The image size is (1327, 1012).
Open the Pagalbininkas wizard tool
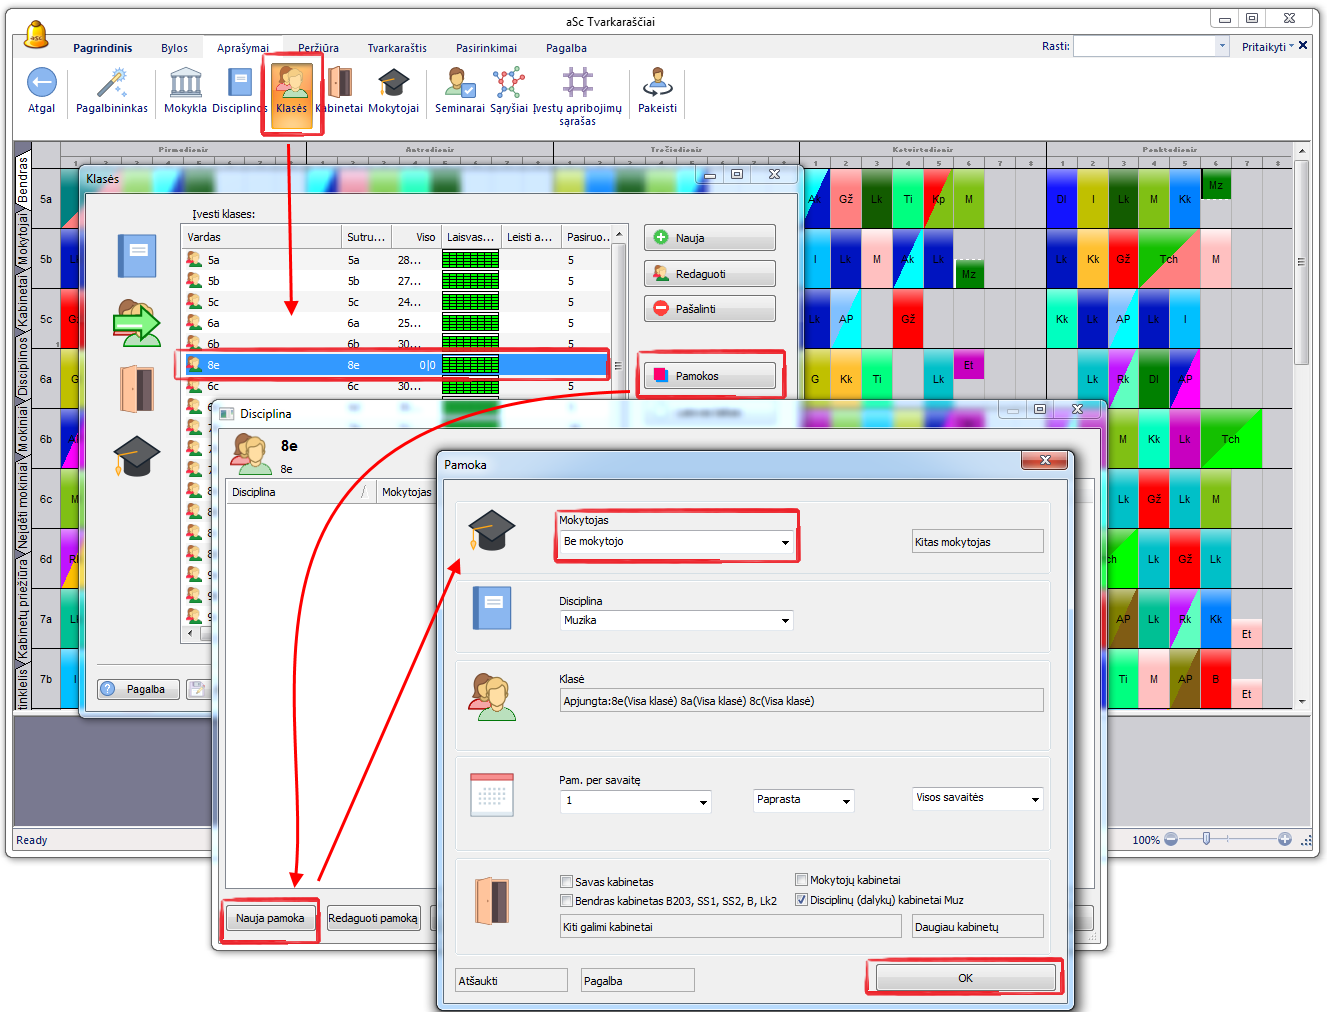pyautogui.click(x=111, y=84)
